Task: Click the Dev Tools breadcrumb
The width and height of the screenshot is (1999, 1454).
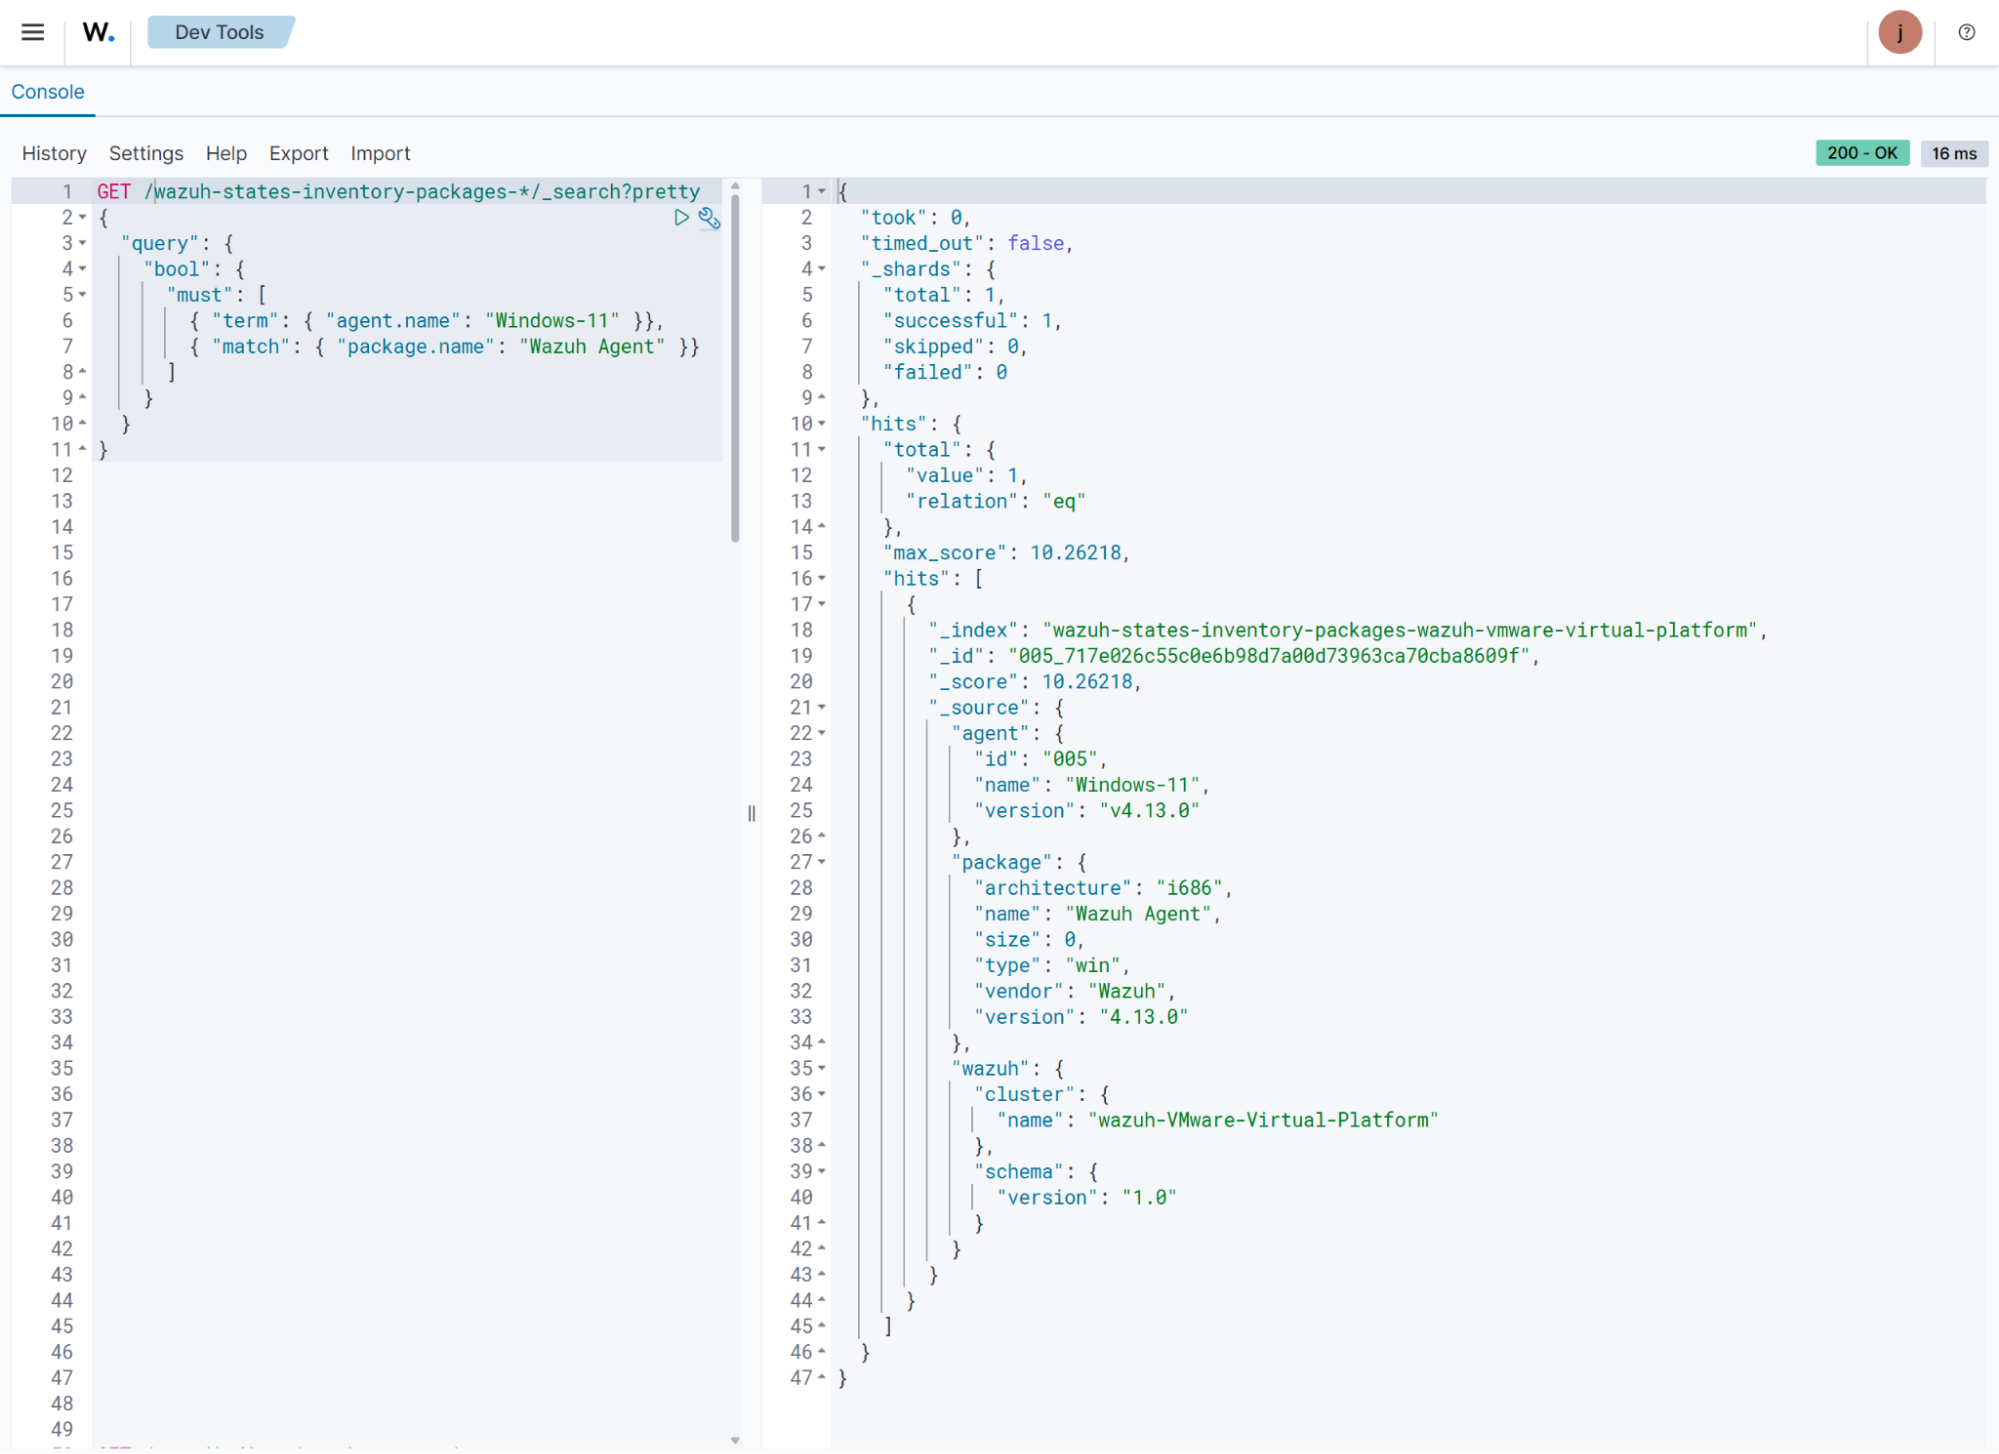Action: (x=219, y=32)
